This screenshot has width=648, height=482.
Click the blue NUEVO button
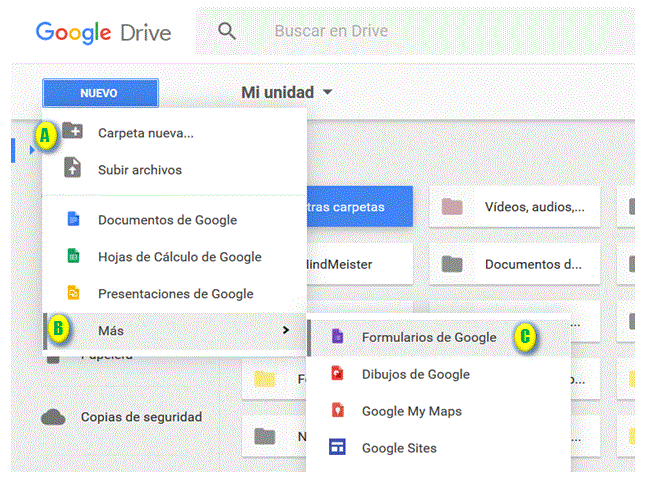coord(100,93)
